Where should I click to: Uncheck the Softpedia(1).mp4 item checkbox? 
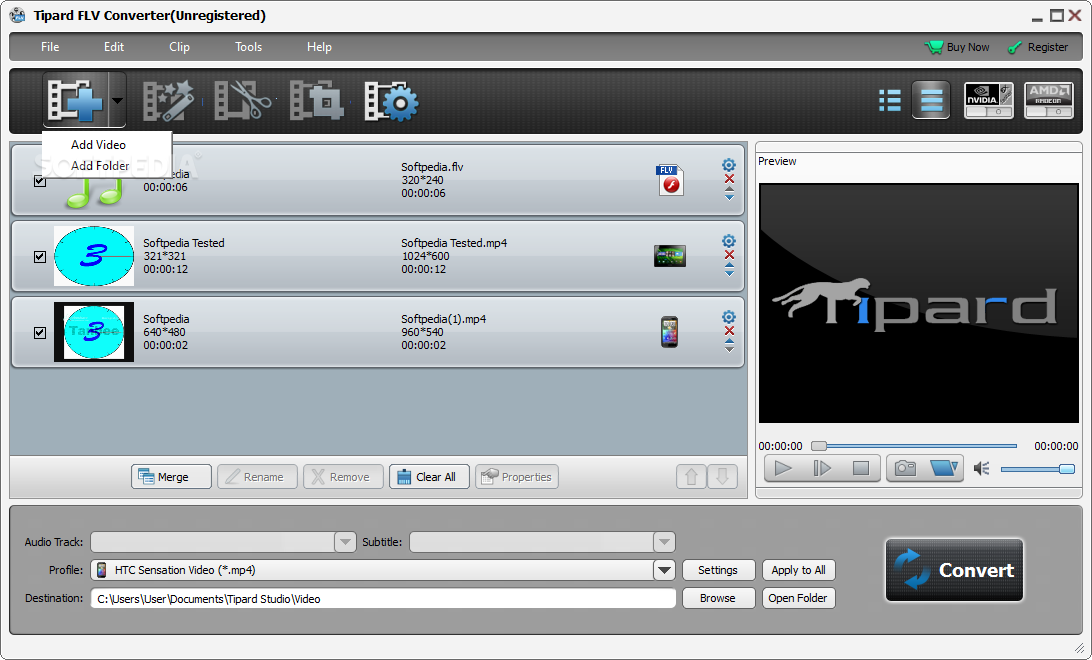[x=40, y=333]
